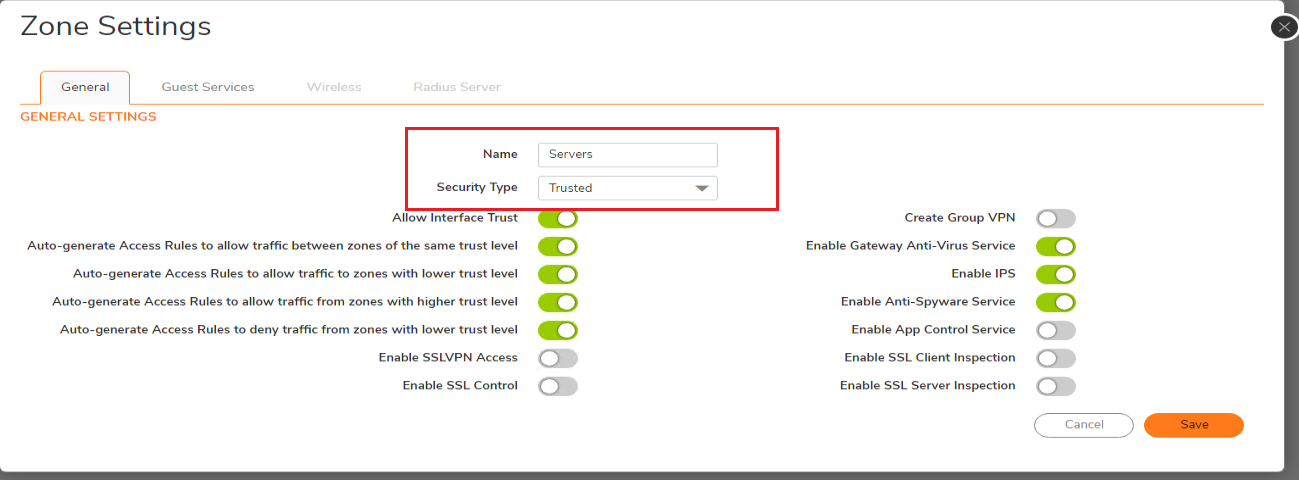This screenshot has width=1299, height=480.
Task: Toggle auto-generate rules to lower trust zones
Action: pos(558,274)
